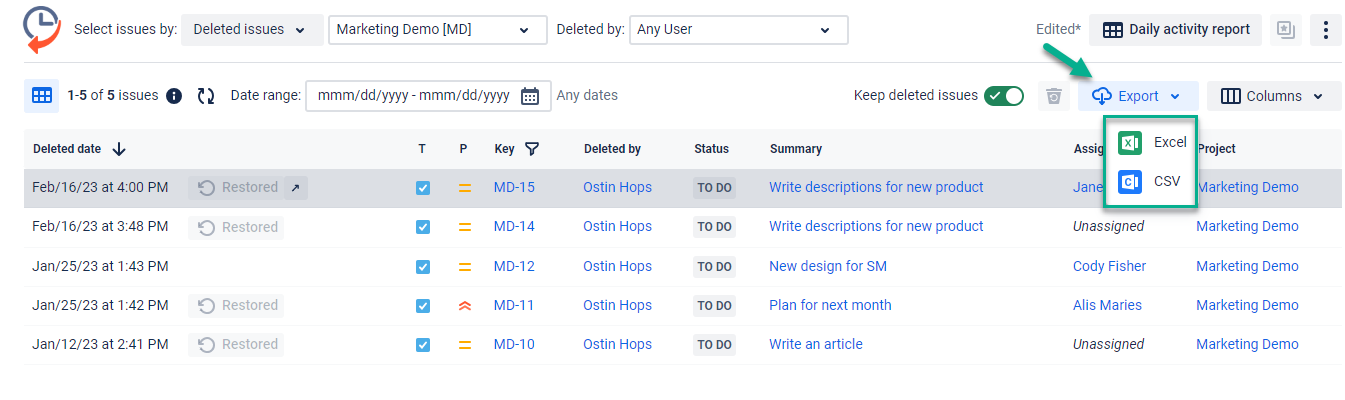
Task: Click the trash bin delete icon
Action: (x=1053, y=96)
